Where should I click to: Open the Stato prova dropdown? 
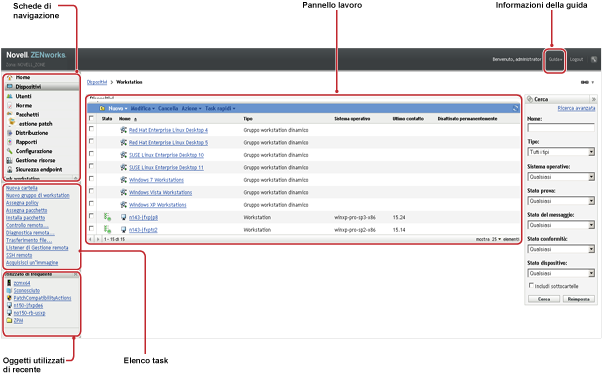pyautogui.click(x=561, y=201)
